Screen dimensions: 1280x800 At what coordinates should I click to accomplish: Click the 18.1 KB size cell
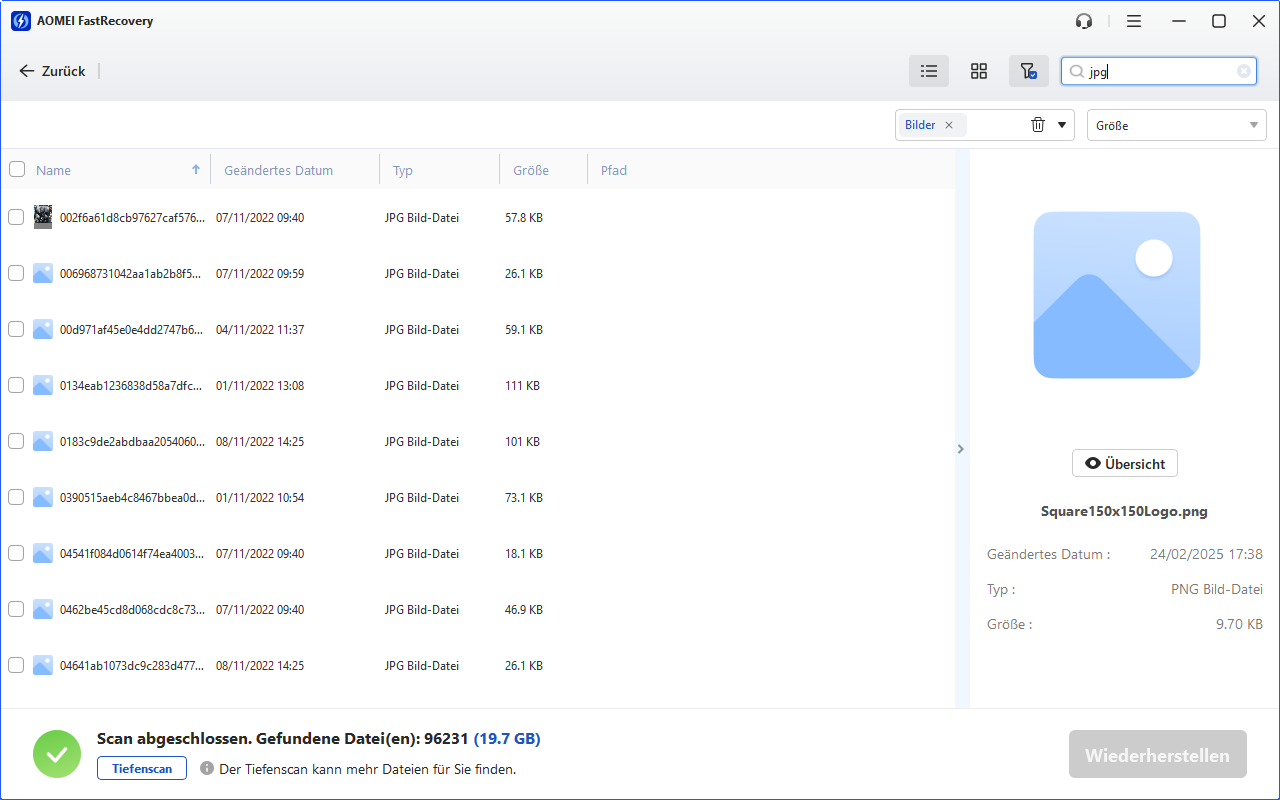524,553
